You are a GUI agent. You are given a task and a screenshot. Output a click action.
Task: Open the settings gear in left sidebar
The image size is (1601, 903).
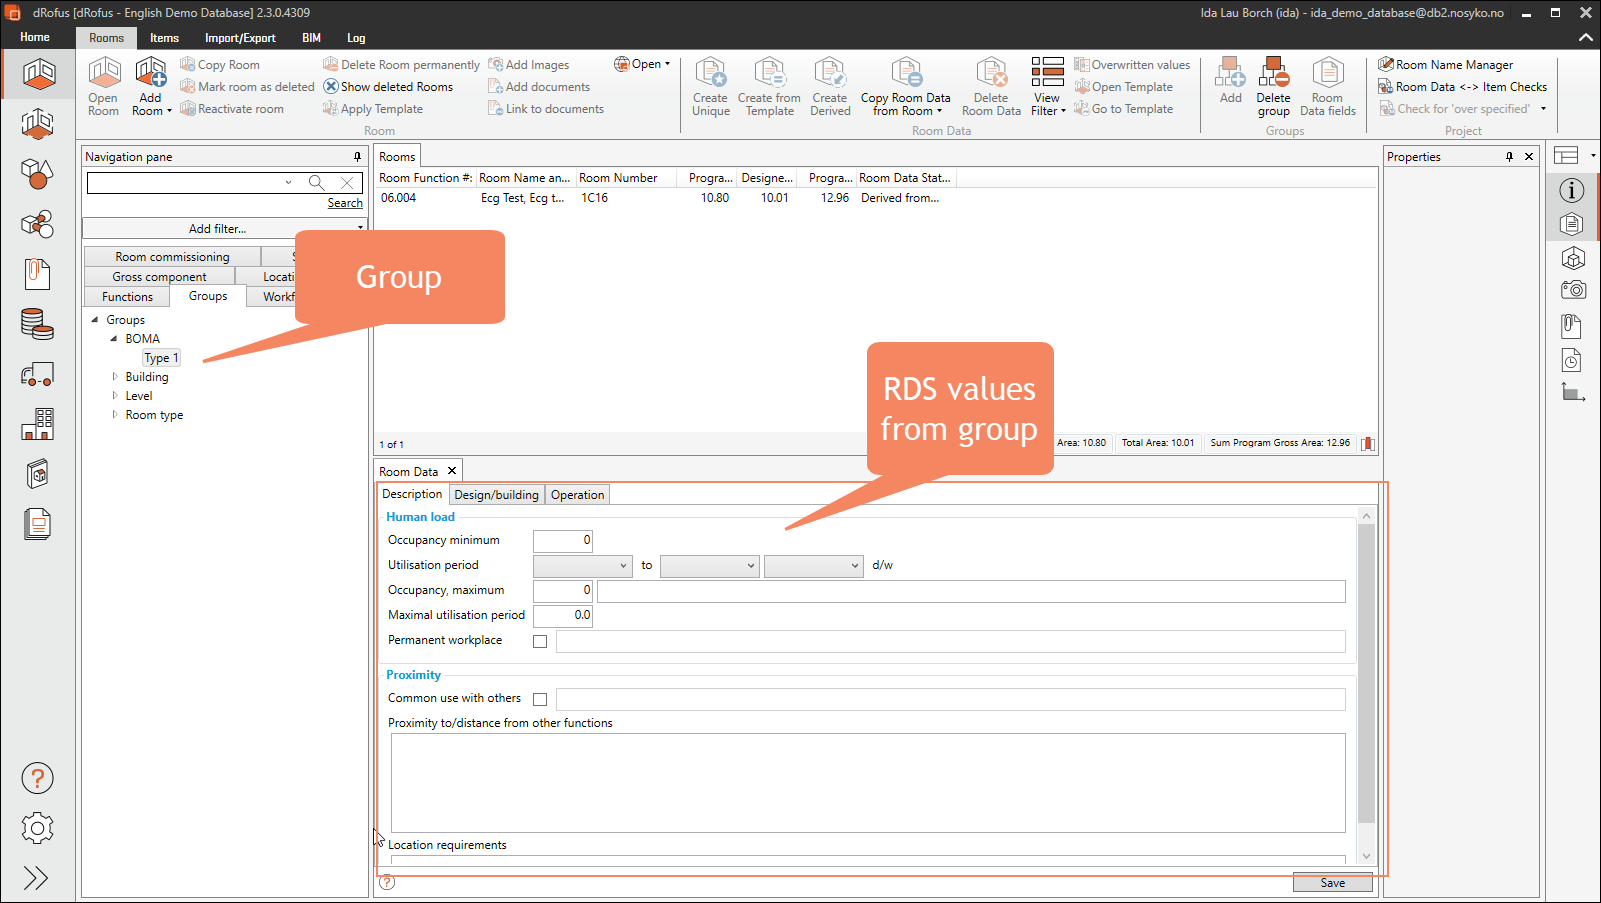37,828
